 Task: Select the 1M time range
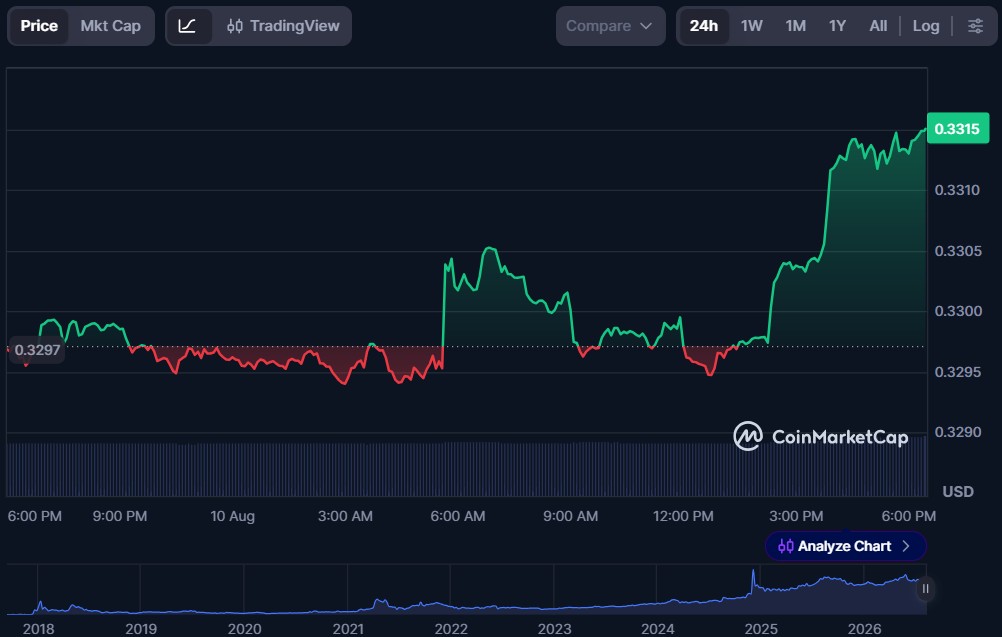pos(796,26)
